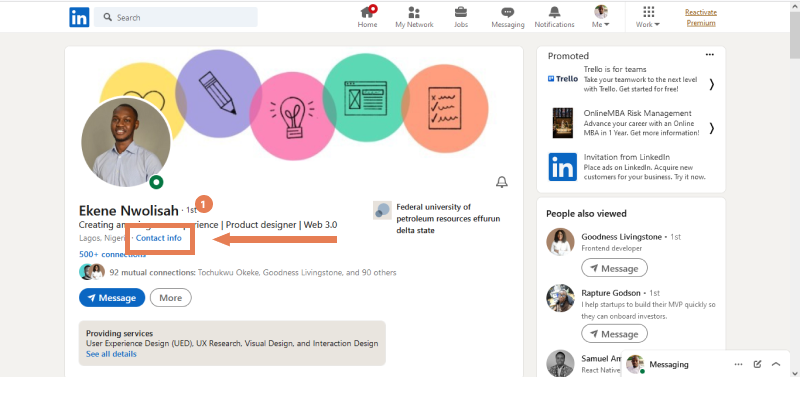Click the search magnifier icon
Image resolution: width=800 pixels, height=407 pixels.
pyautogui.click(x=108, y=17)
